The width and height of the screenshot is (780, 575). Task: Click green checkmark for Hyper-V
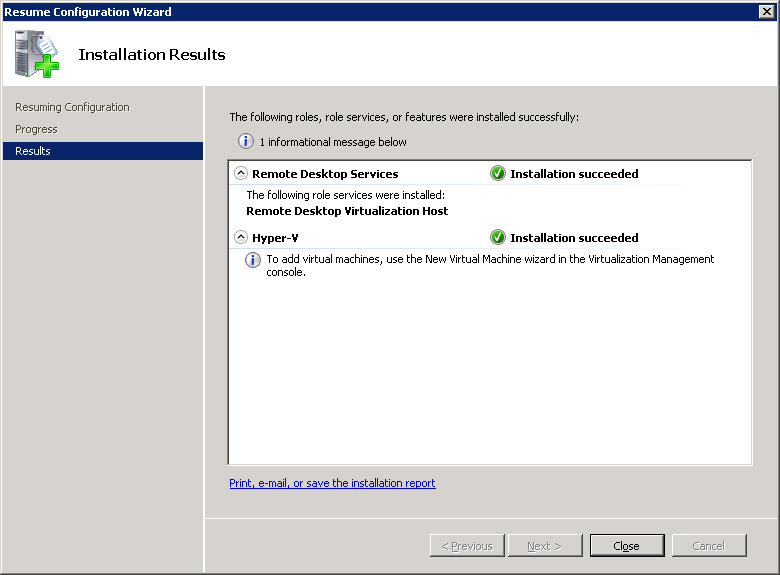(x=498, y=238)
